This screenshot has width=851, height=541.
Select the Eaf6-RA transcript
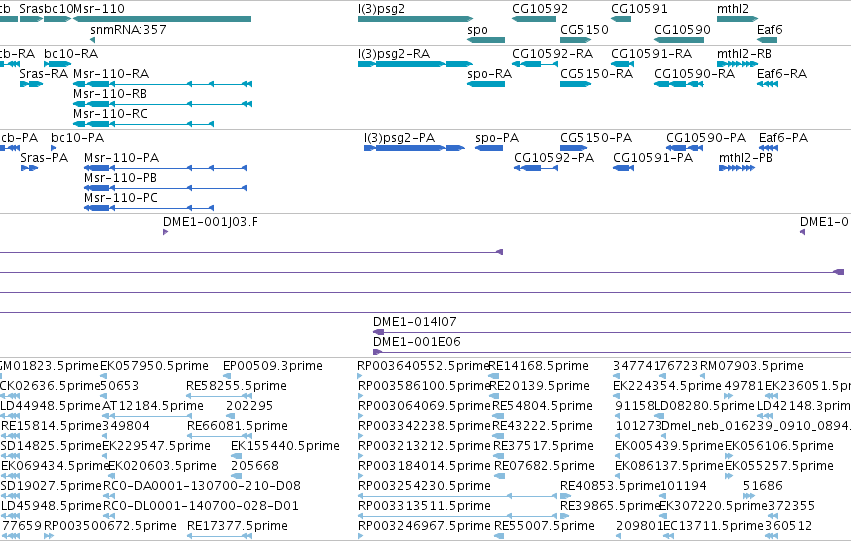(x=767, y=84)
